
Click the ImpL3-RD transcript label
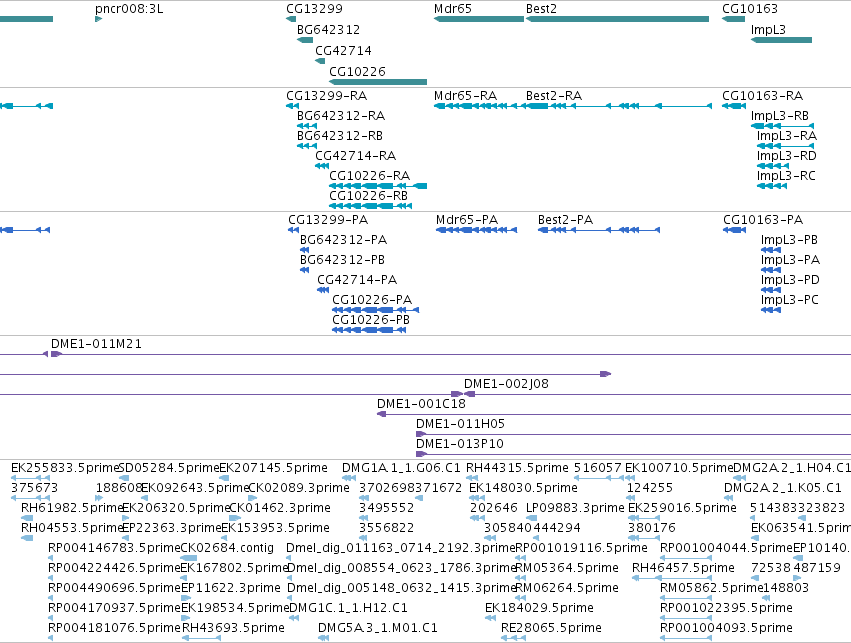(x=787, y=156)
